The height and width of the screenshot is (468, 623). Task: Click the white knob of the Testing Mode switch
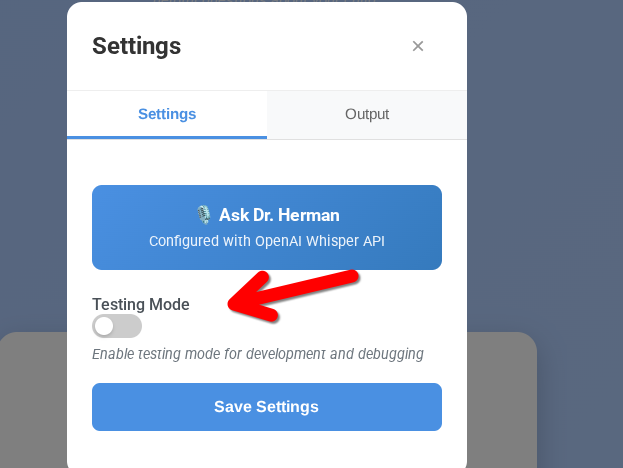click(x=104, y=327)
